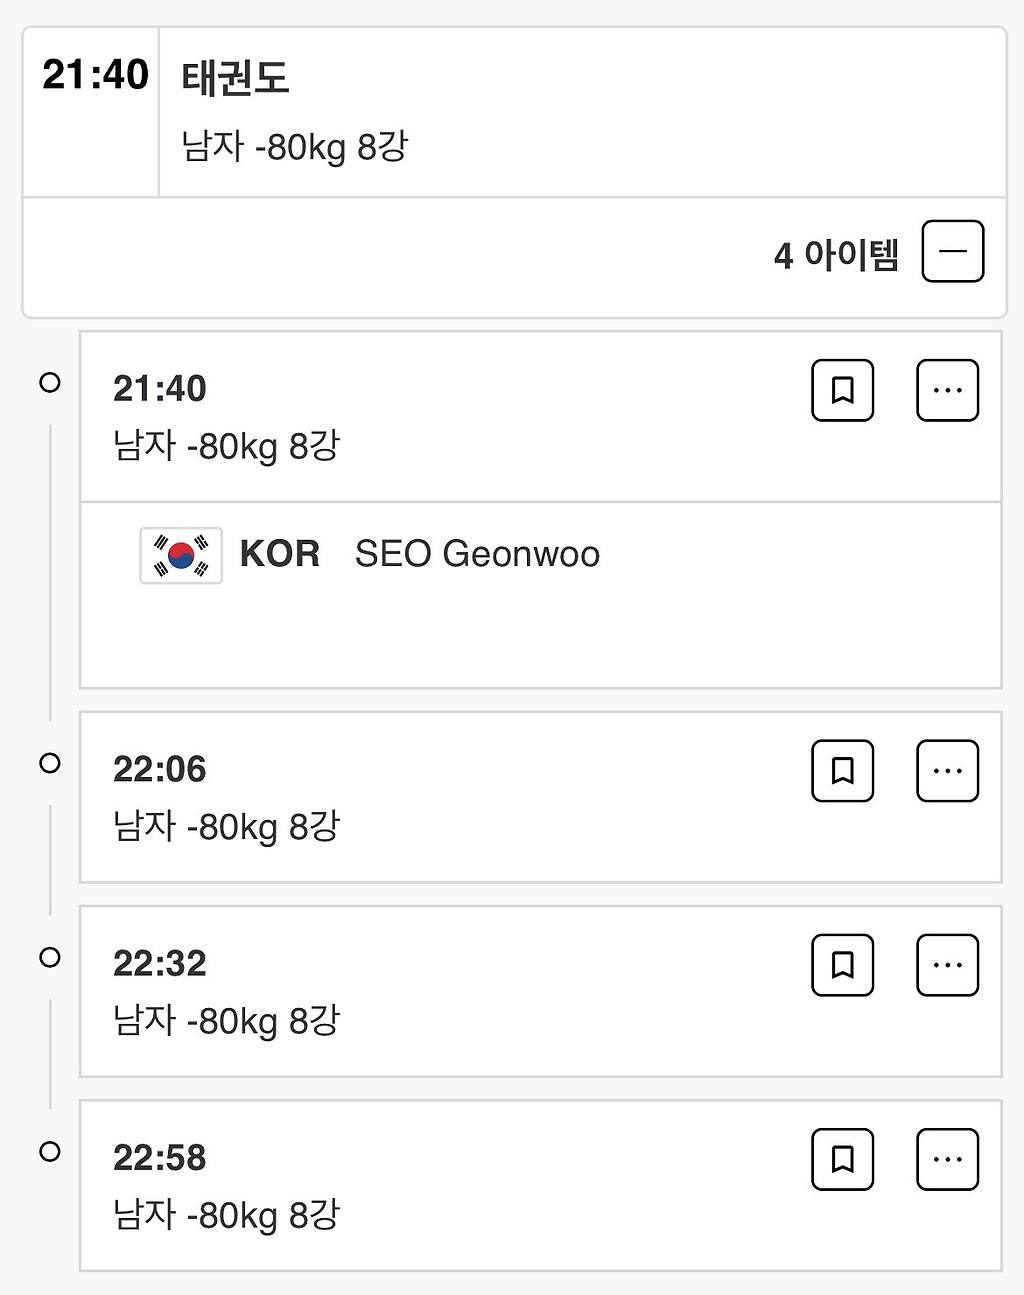The height and width of the screenshot is (1295, 1024).
Task: Click the timeline marker for 21:40
Action: click(x=50, y=382)
